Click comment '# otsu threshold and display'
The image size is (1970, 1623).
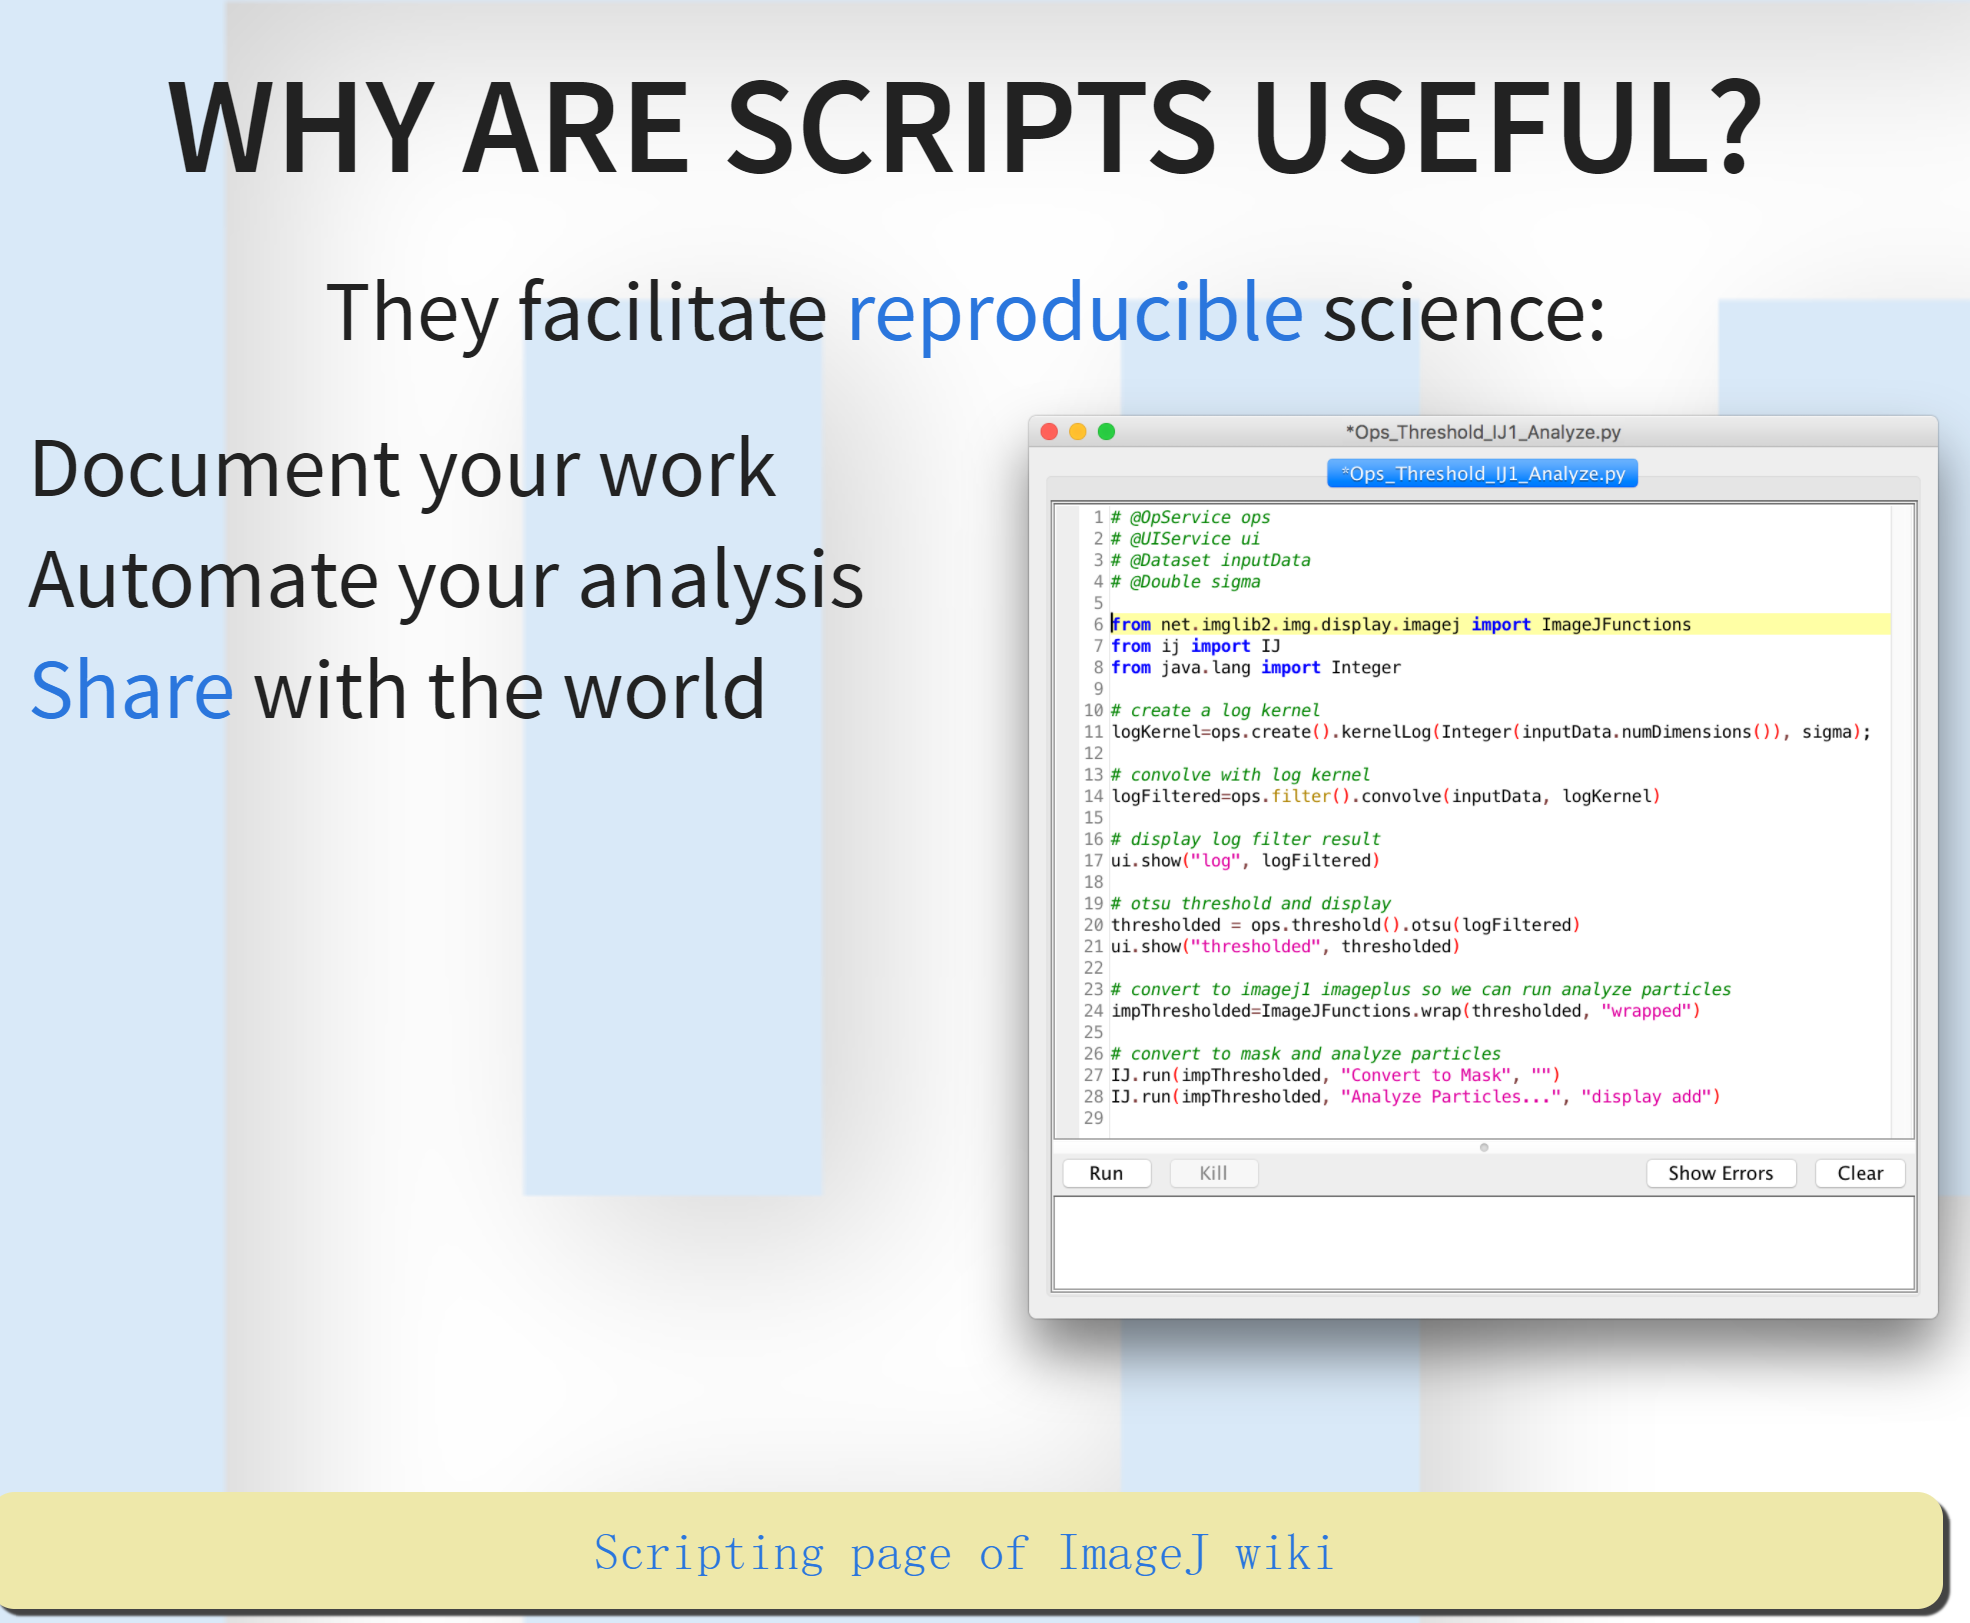[x=1250, y=903]
